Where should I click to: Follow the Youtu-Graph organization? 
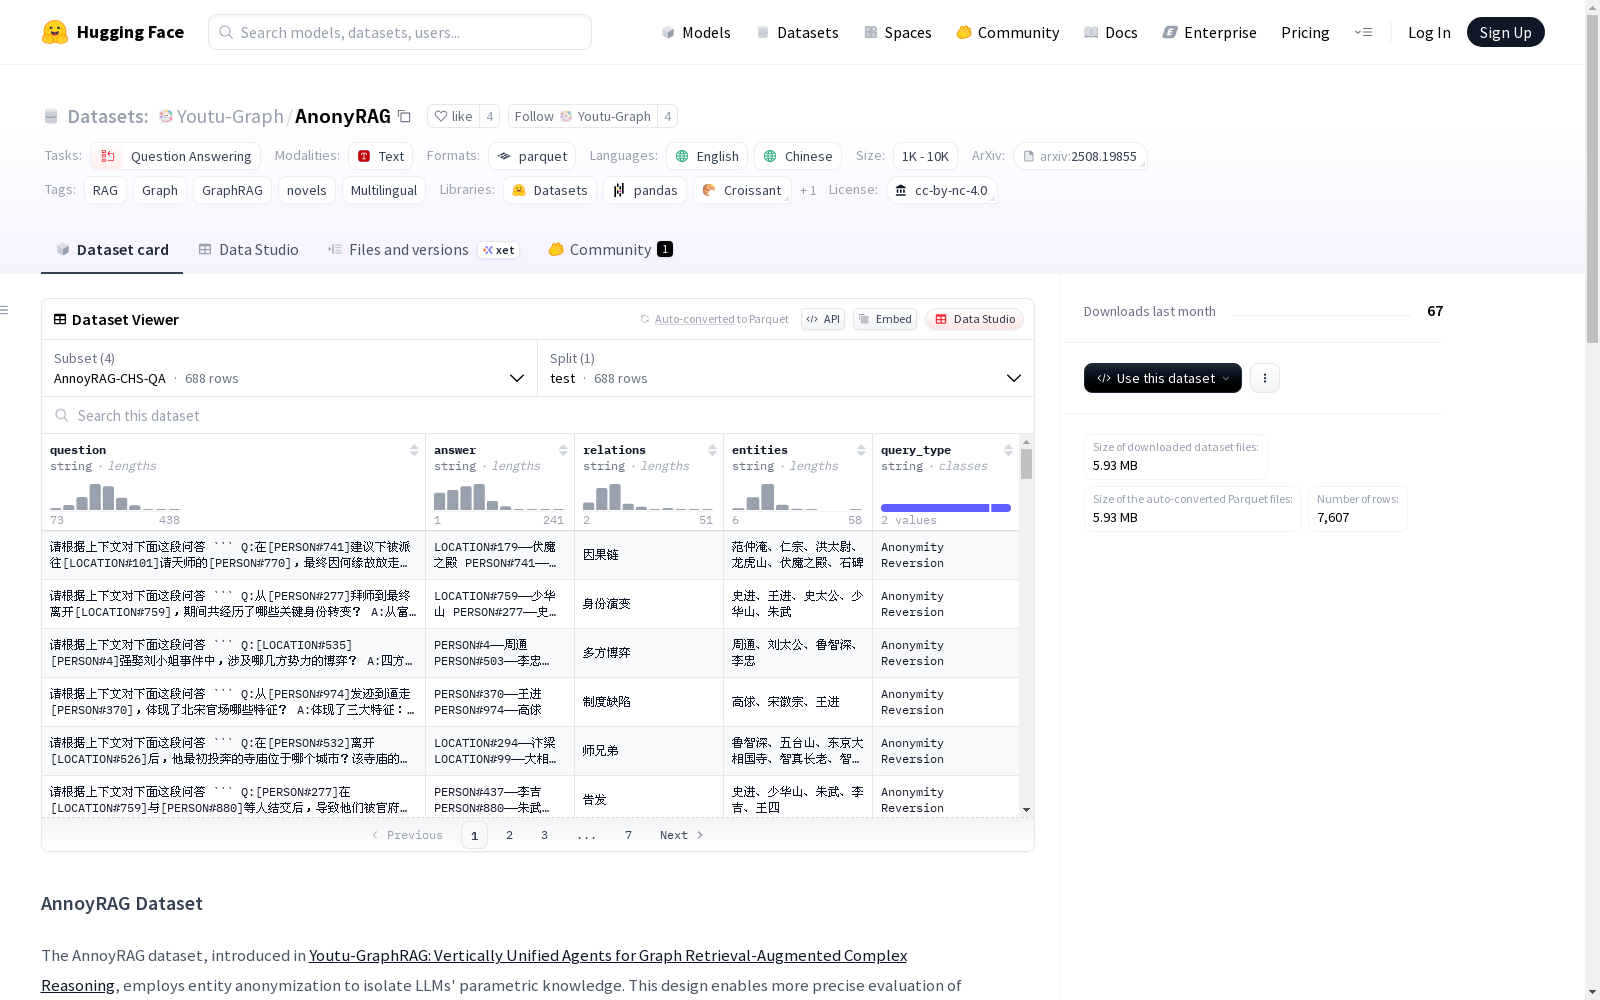(x=583, y=116)
